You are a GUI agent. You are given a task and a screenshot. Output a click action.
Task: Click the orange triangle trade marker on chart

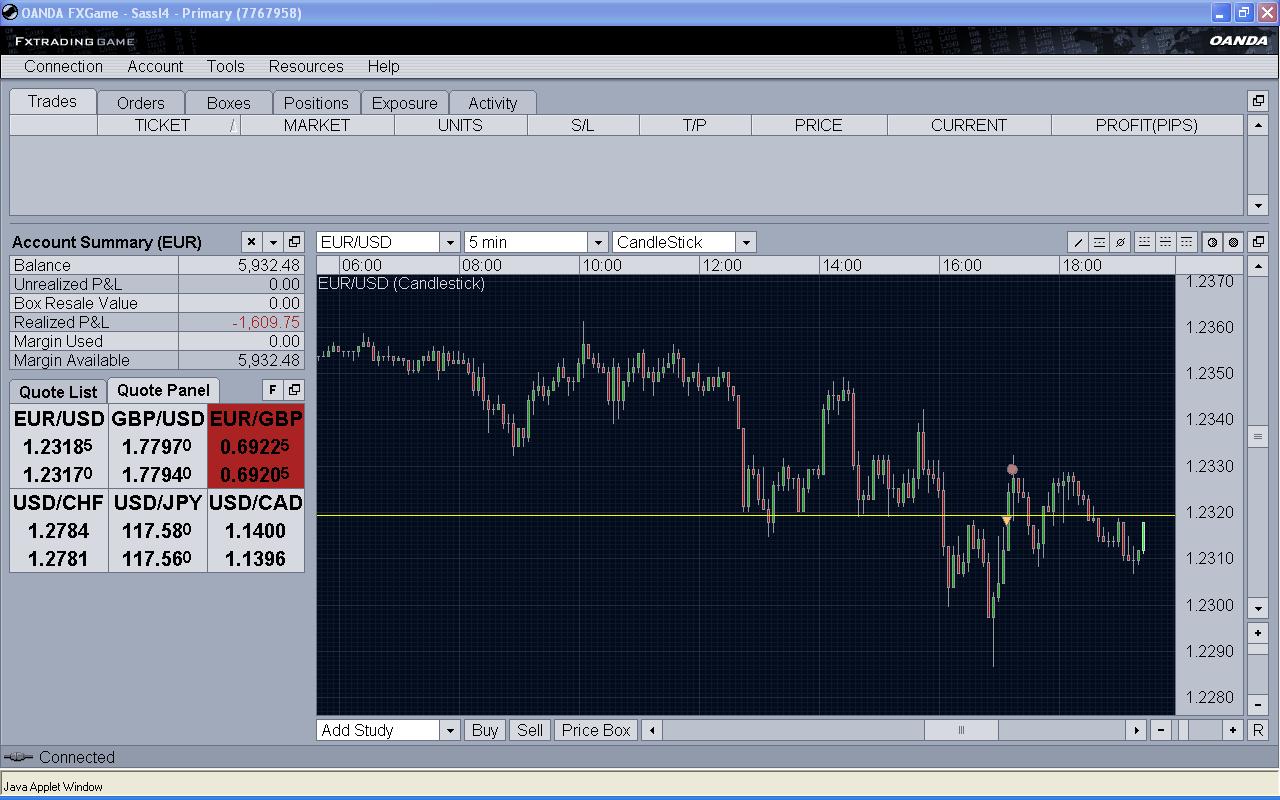click(1006, 520)
